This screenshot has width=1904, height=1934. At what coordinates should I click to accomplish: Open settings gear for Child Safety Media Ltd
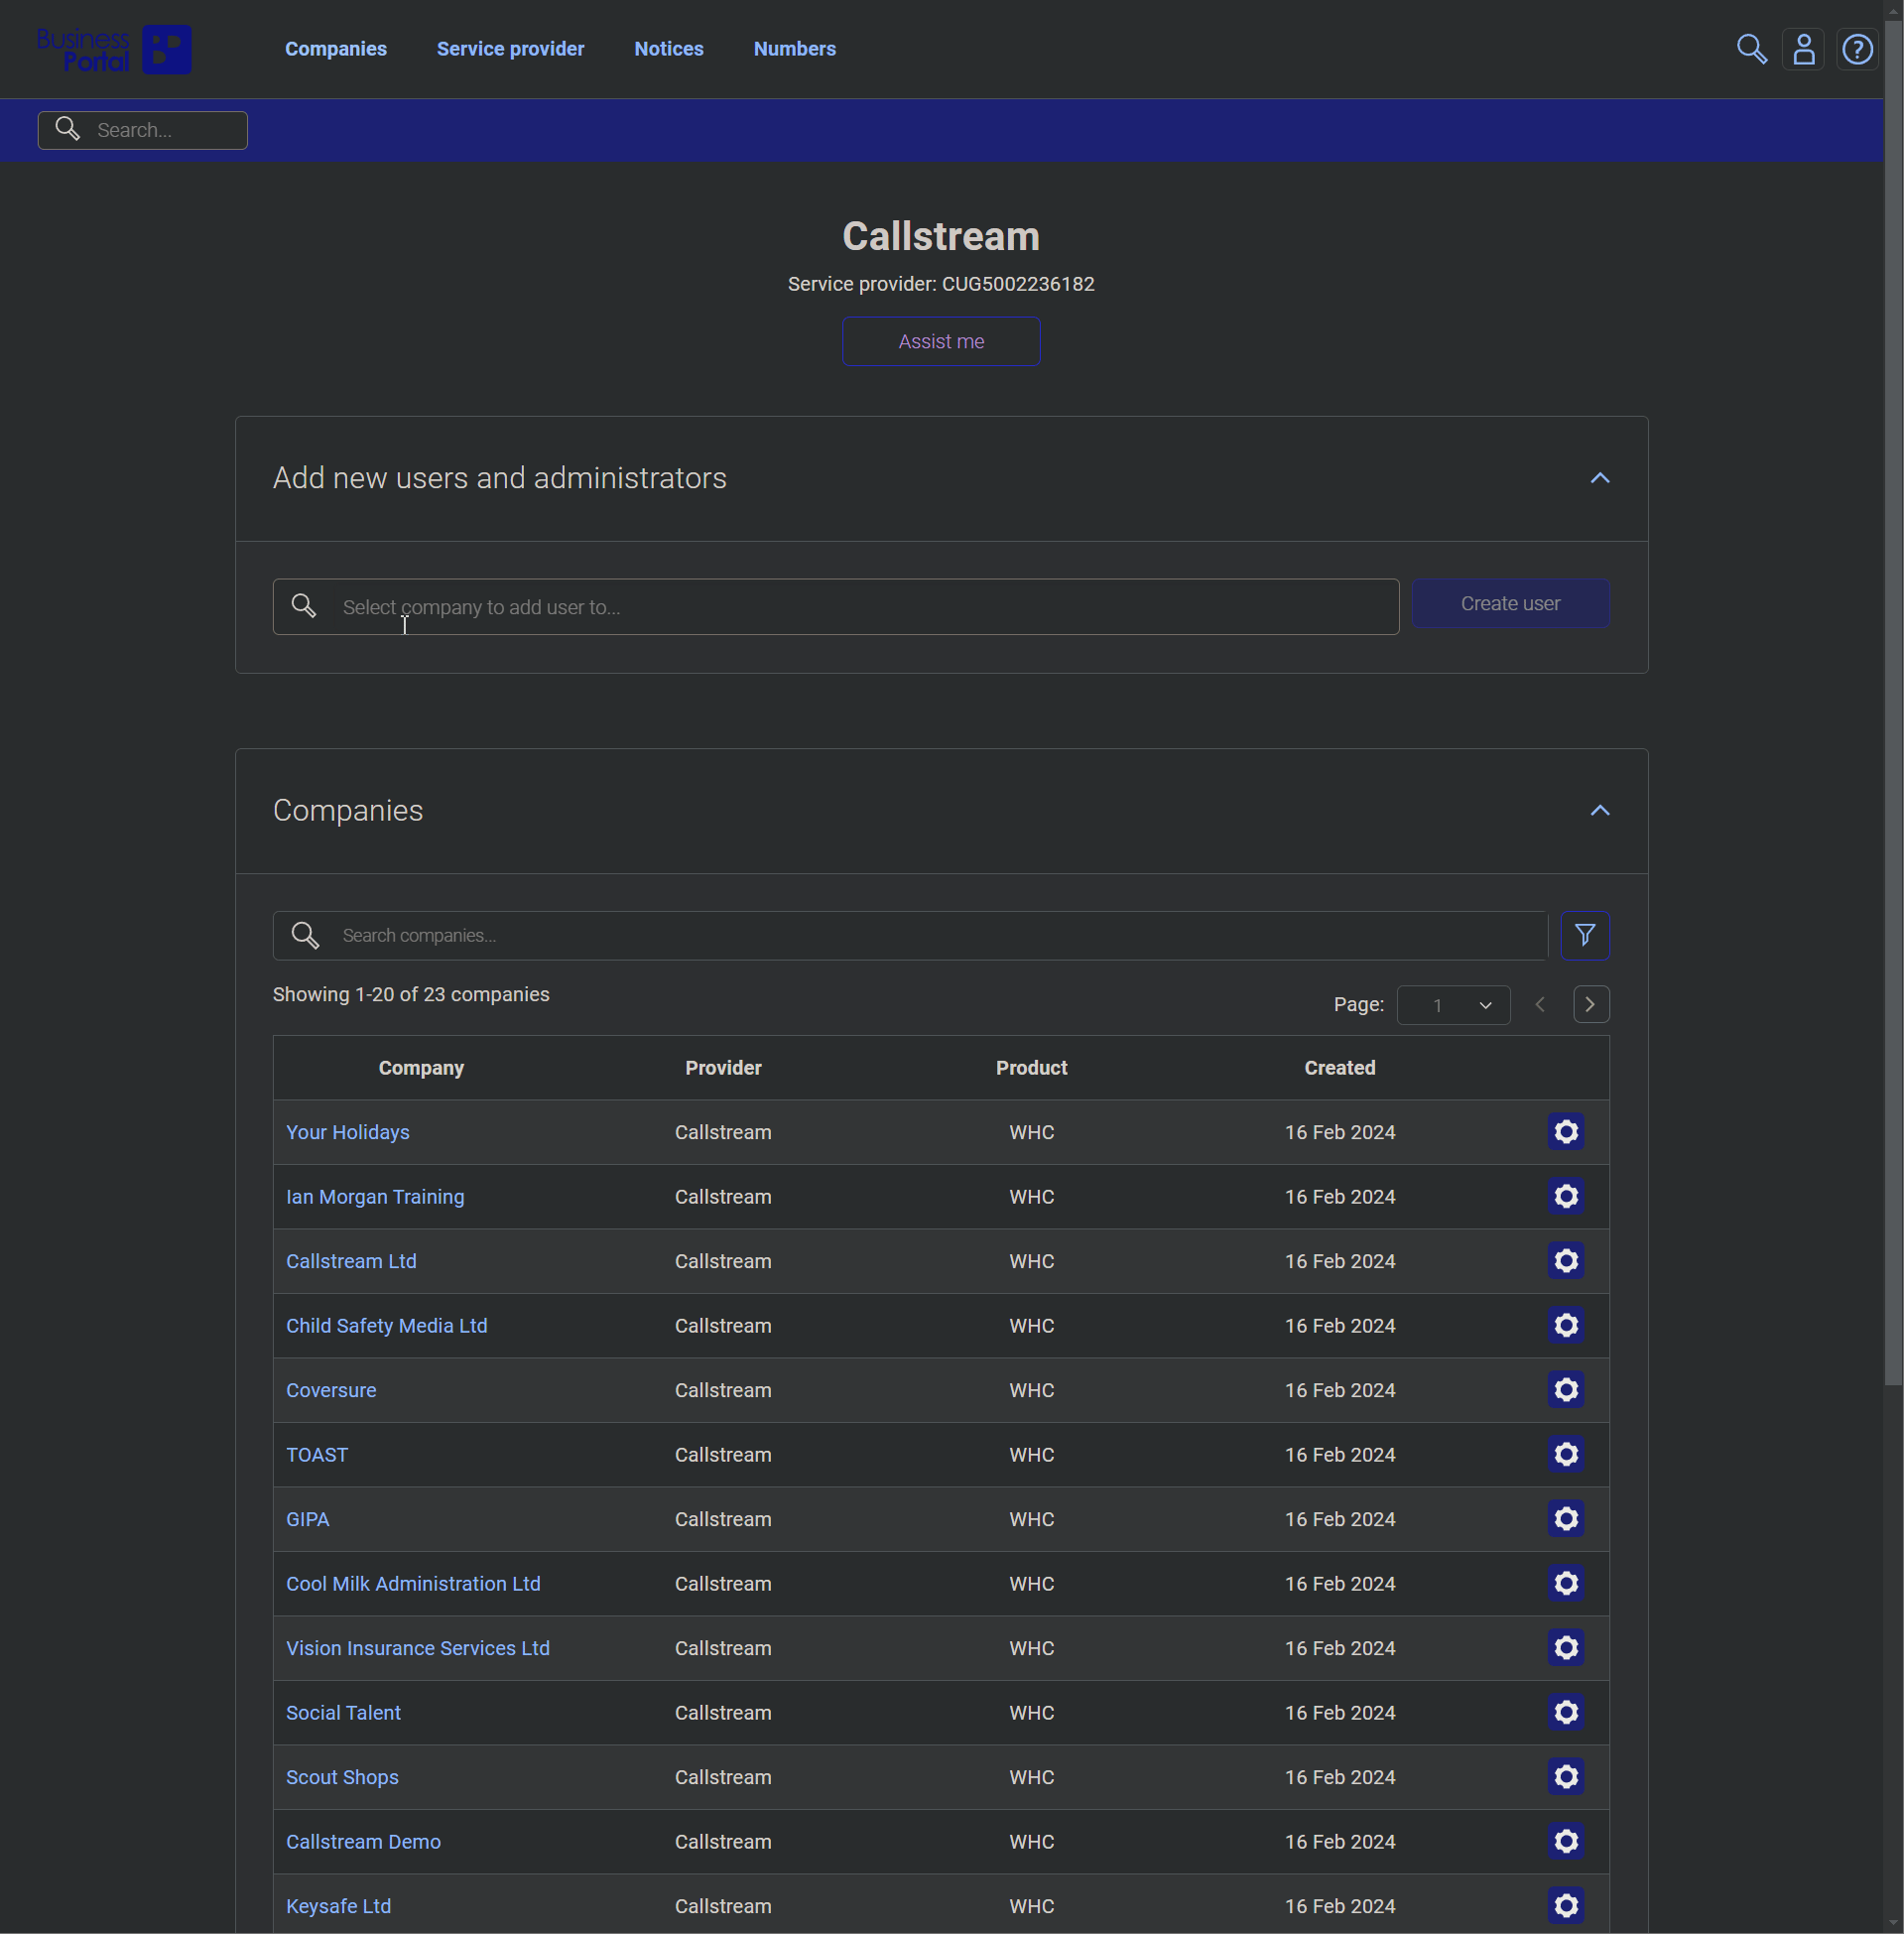point(1566,1325)
